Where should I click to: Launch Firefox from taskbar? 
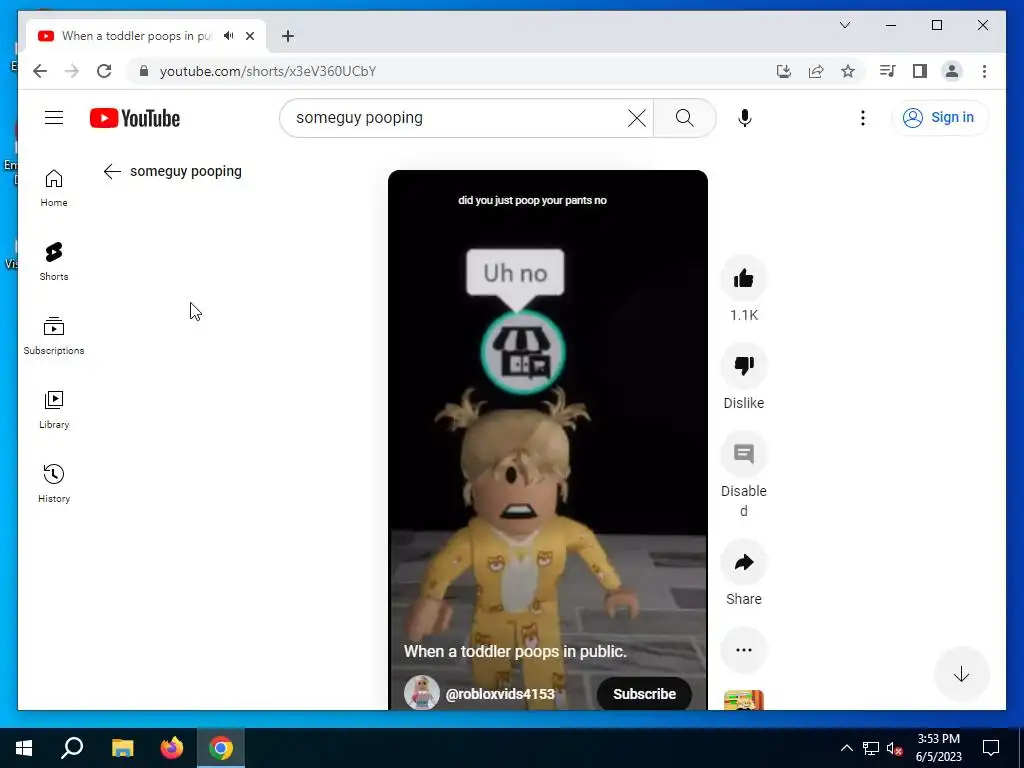pos(172,748)
